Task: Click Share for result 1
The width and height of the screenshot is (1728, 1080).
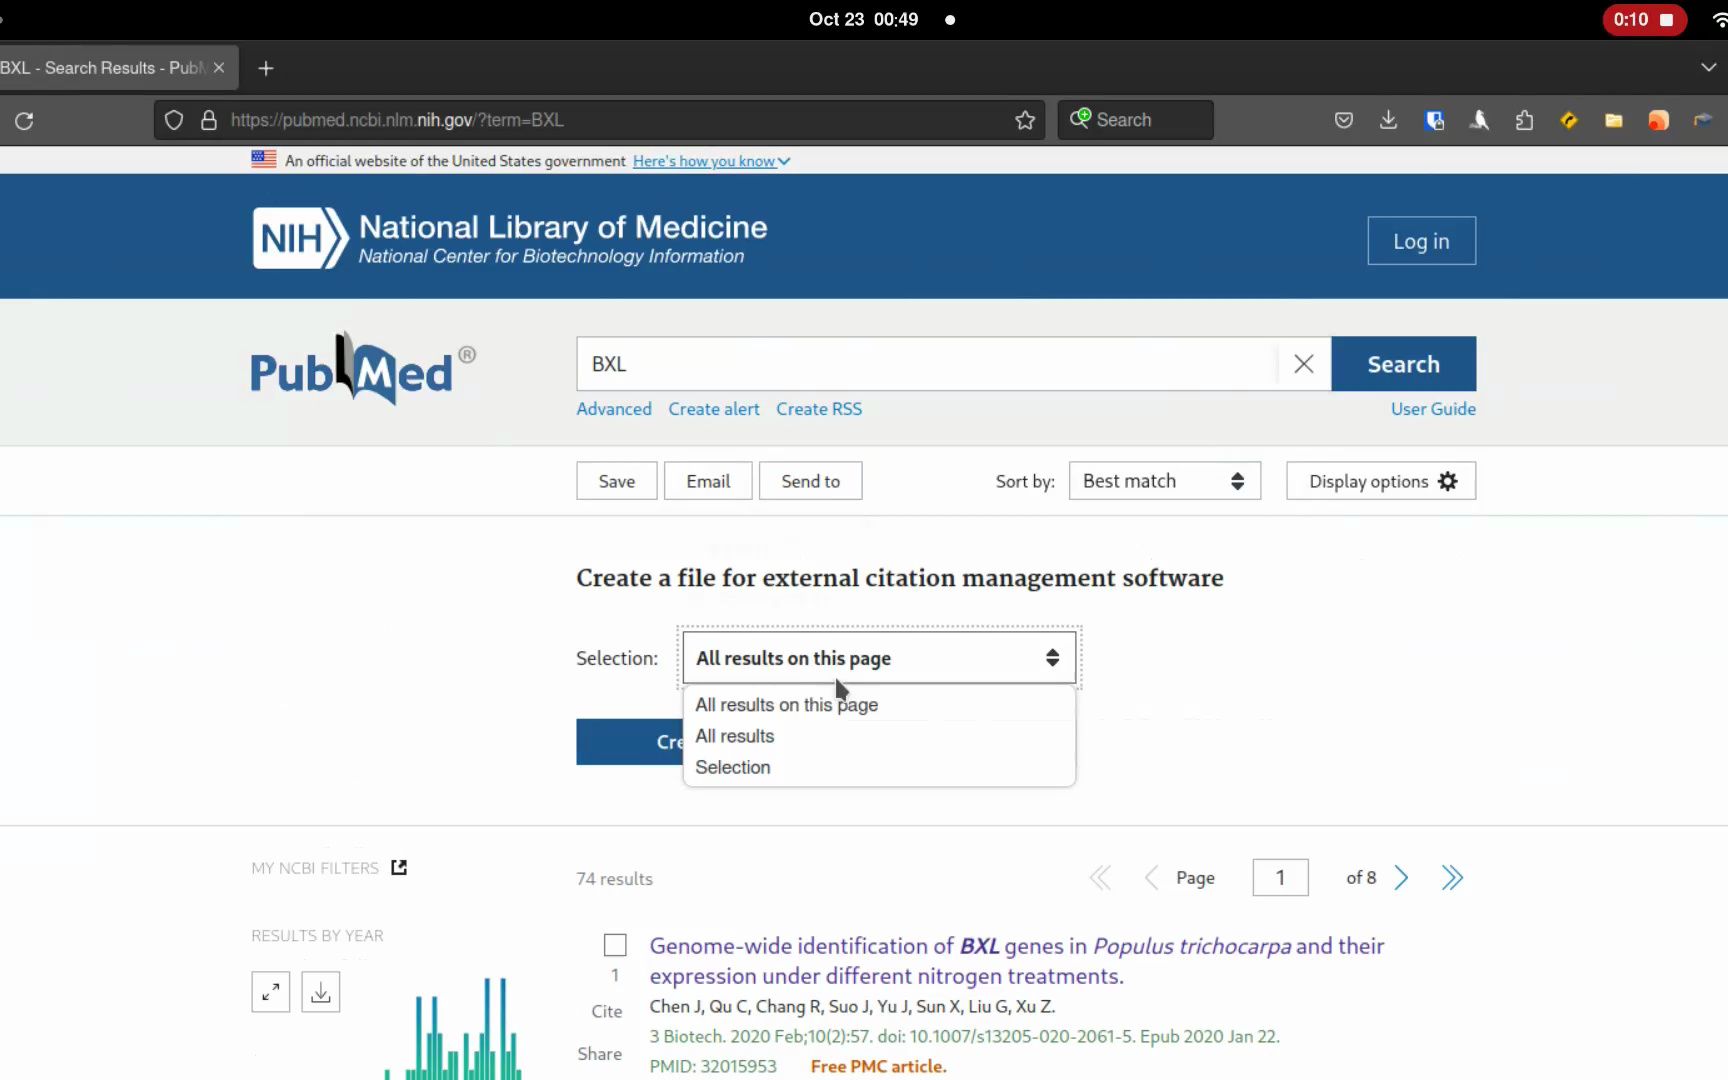Action: point(600,1053)
